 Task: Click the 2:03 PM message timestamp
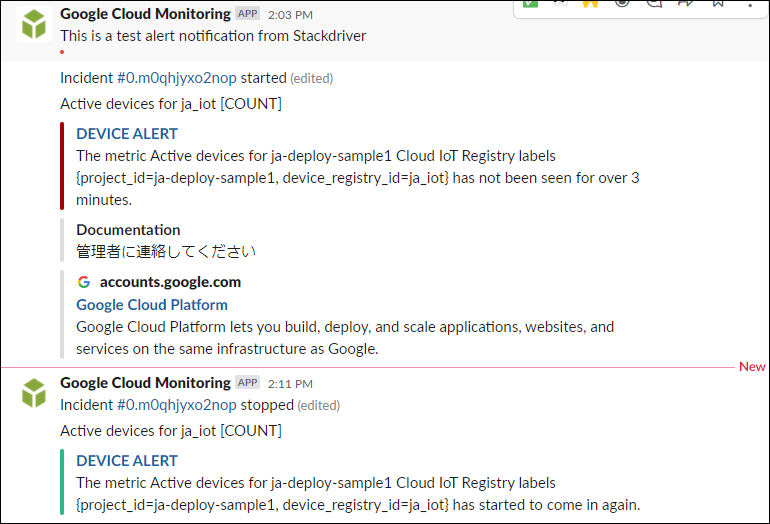[290, 15]
